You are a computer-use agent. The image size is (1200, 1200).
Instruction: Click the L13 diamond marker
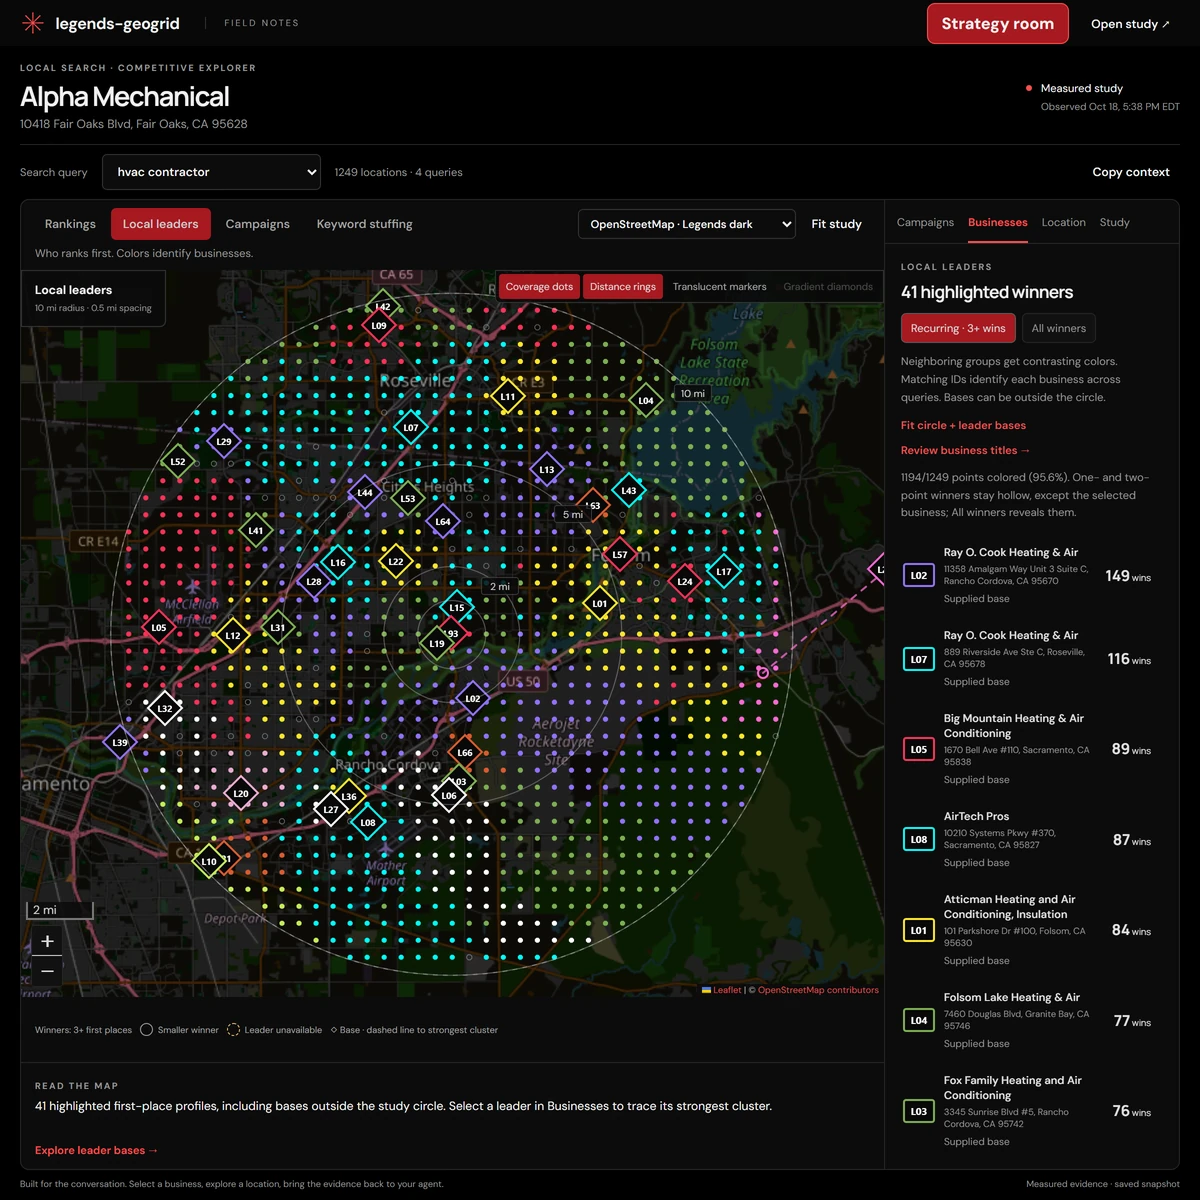pos(547,470)
